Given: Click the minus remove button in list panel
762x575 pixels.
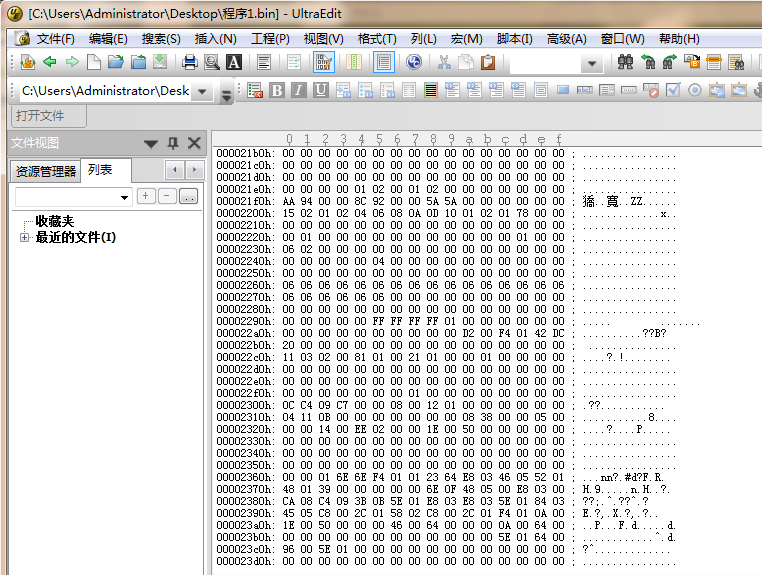Looking at the screenshot, I should coord(167,196).
